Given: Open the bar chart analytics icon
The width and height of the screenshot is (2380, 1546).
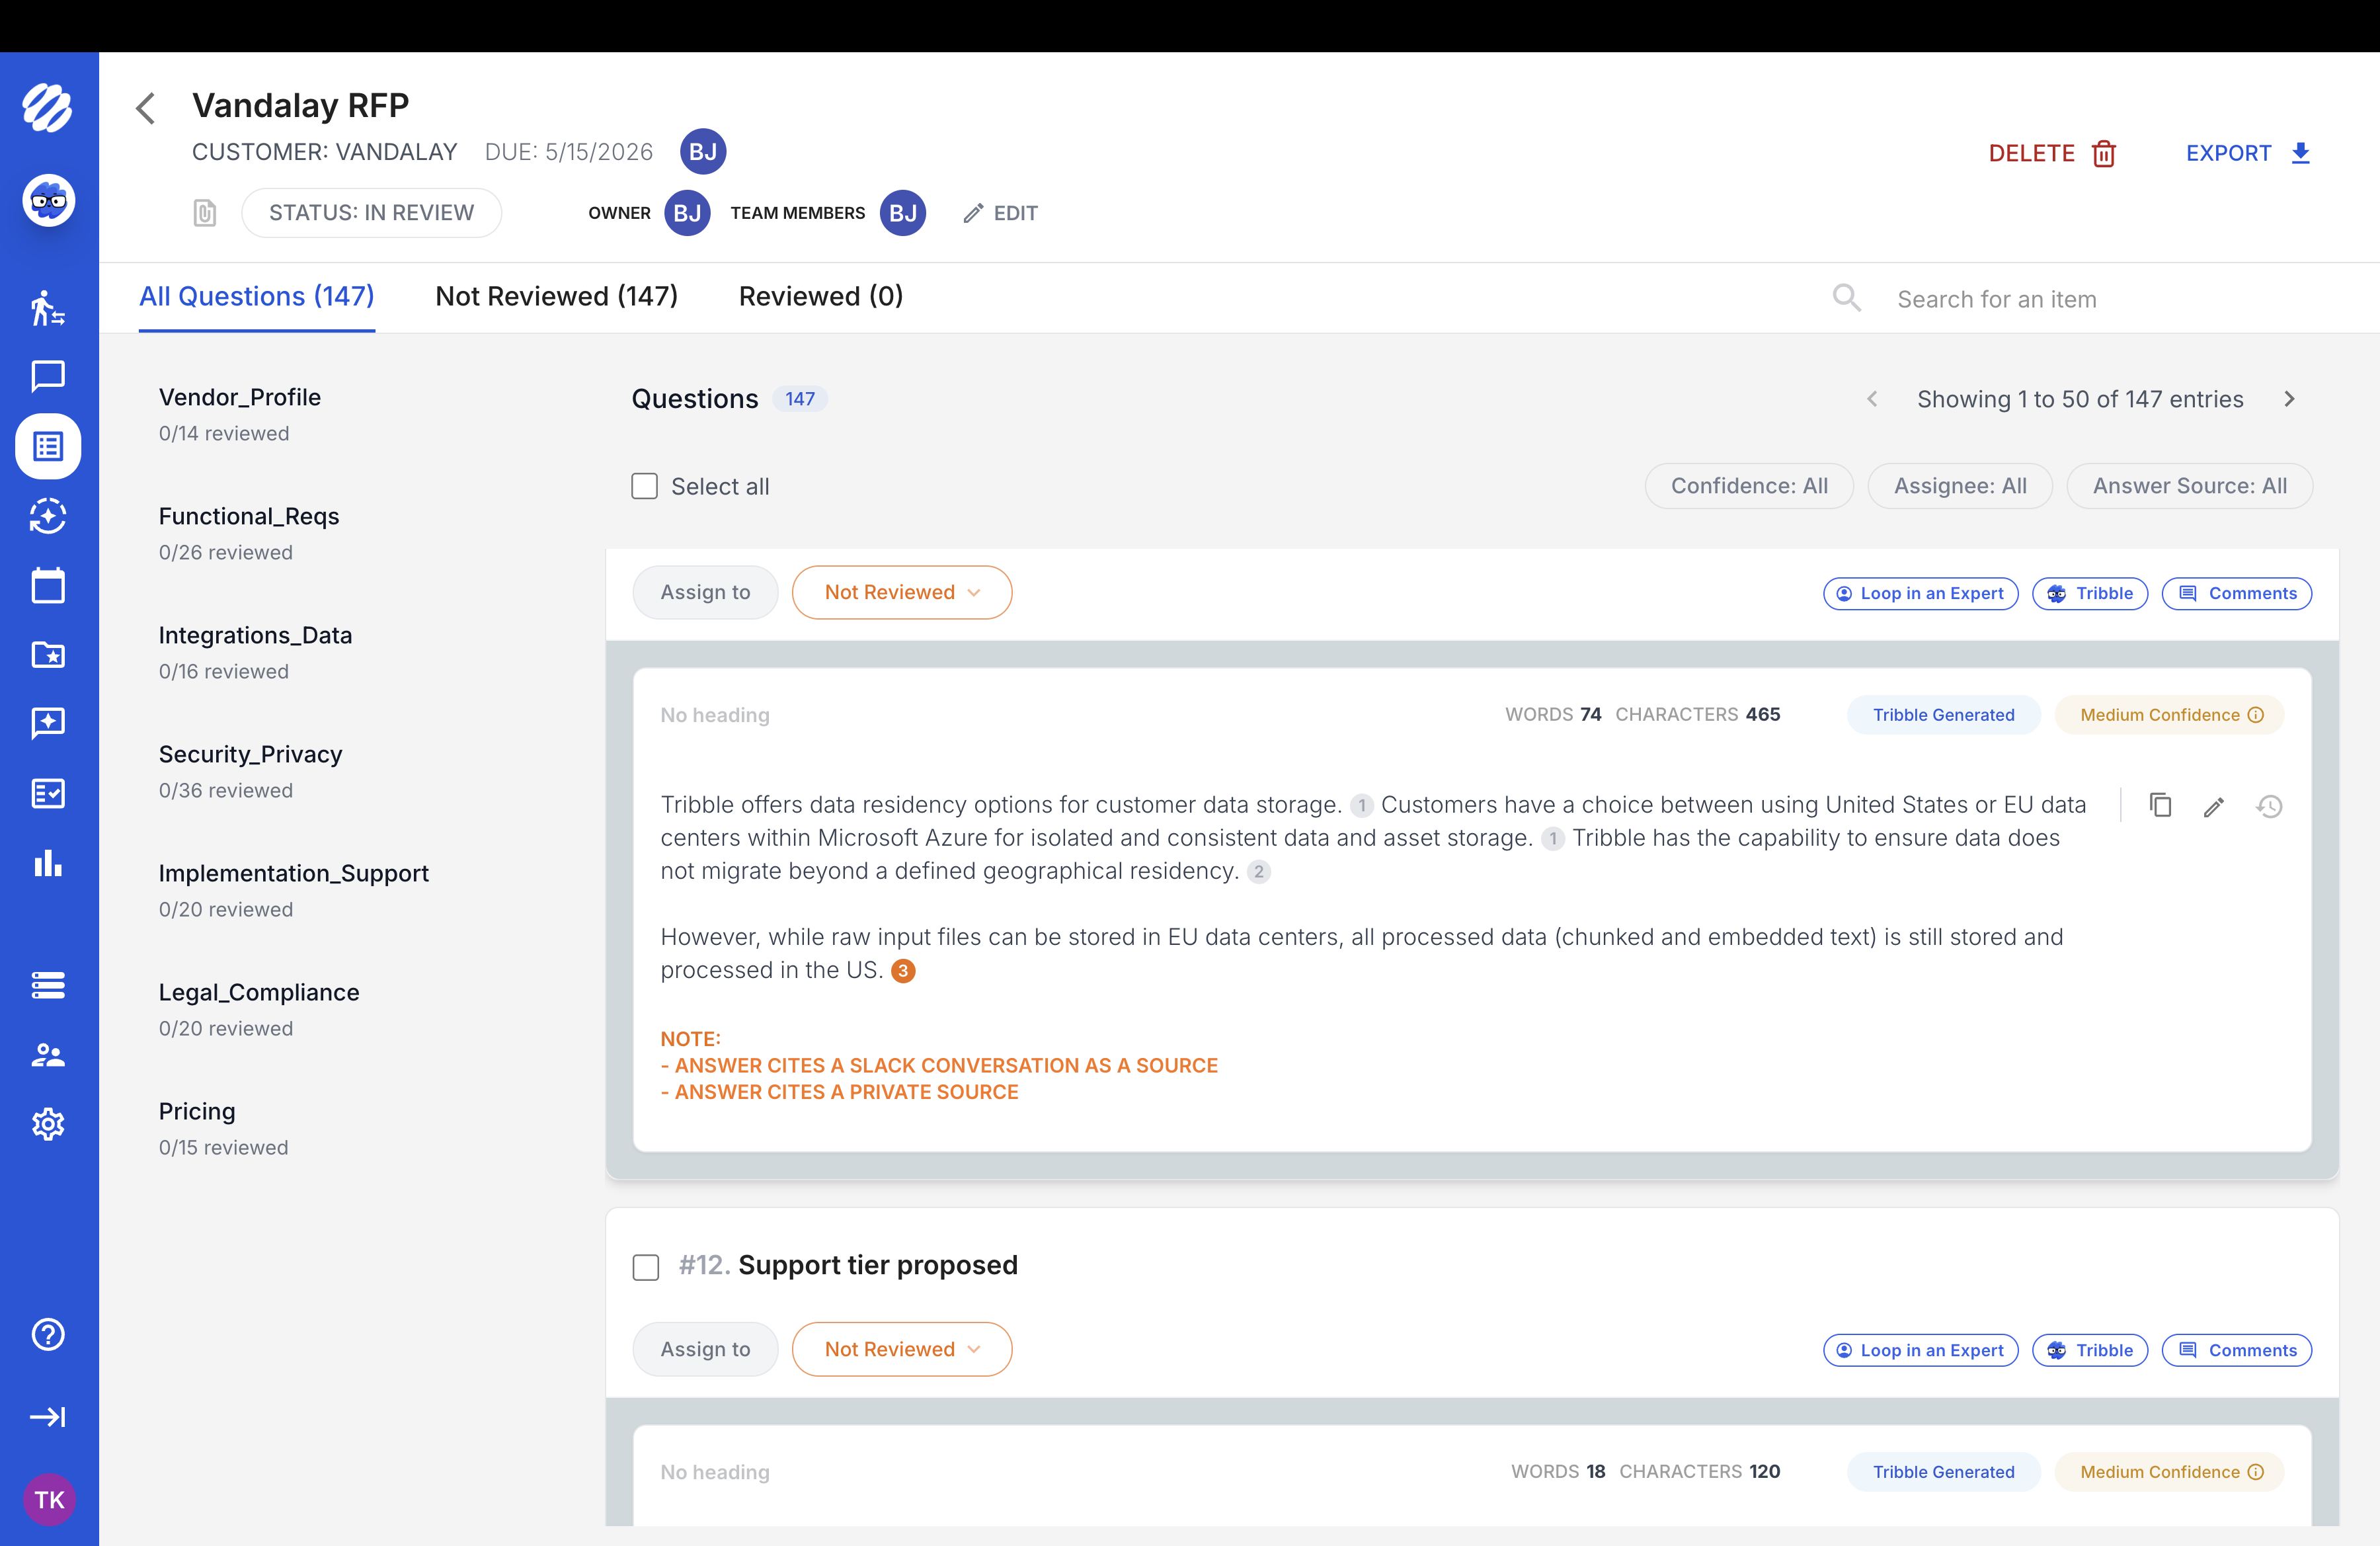Looking at the screenshot, I should click(x=48, y=863).
